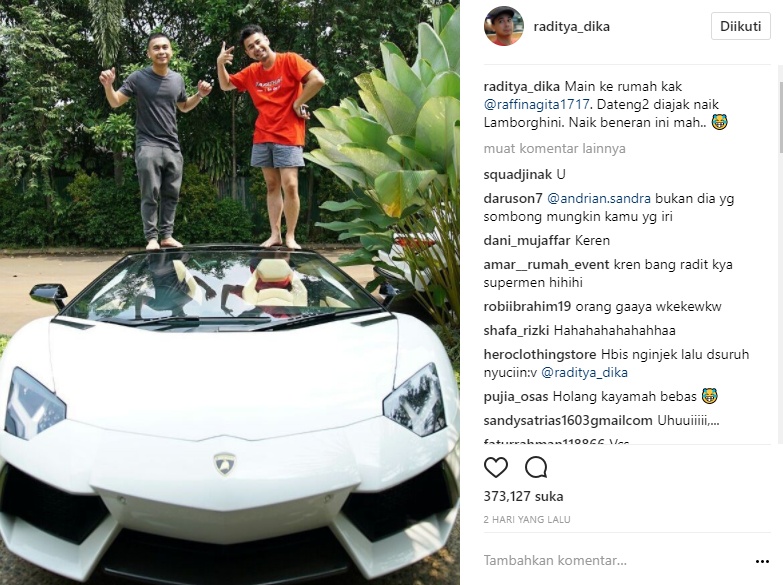The image size is (783, 585).
Task: Open daruson7 commenter profile
Action: [x=513, y=198]
